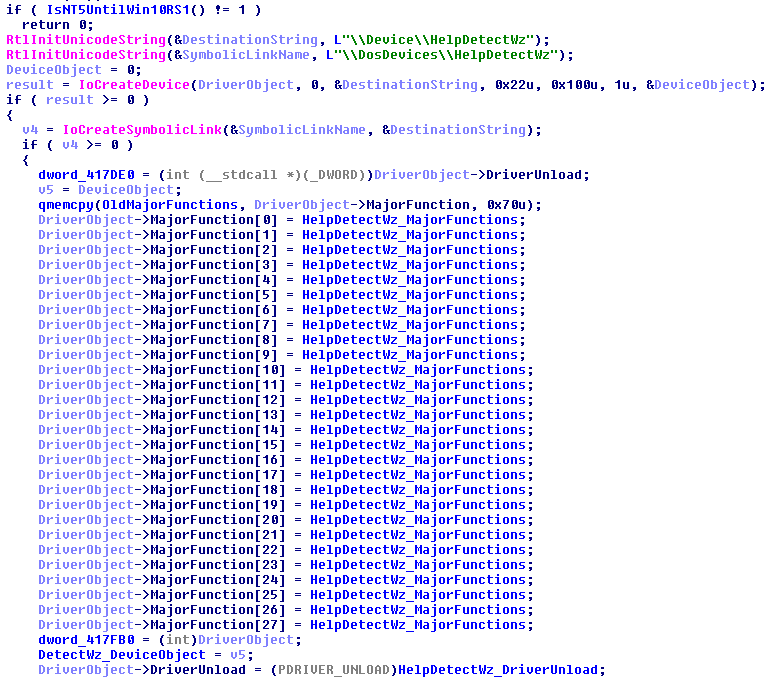Click MajorFunction[26] assignment line
This screenshot has width=773, height=679.
(x=286, y=609)
